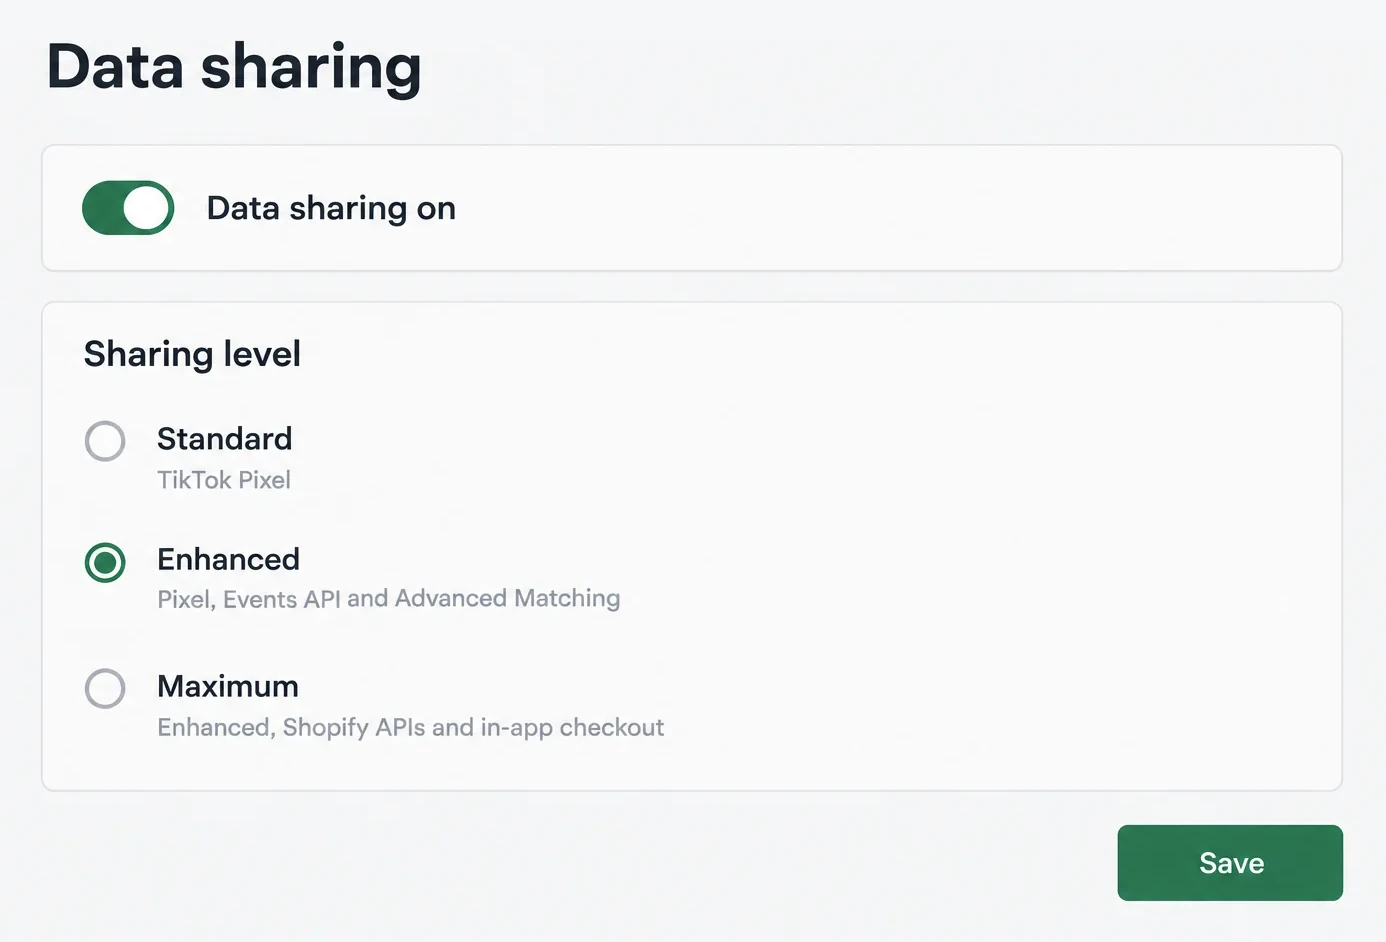Image resolution: width=1386 pixels, height=942 pixels.
Task: Click the "Enhanced" option label
Action: pyautogui.click(x=229, y=559)
